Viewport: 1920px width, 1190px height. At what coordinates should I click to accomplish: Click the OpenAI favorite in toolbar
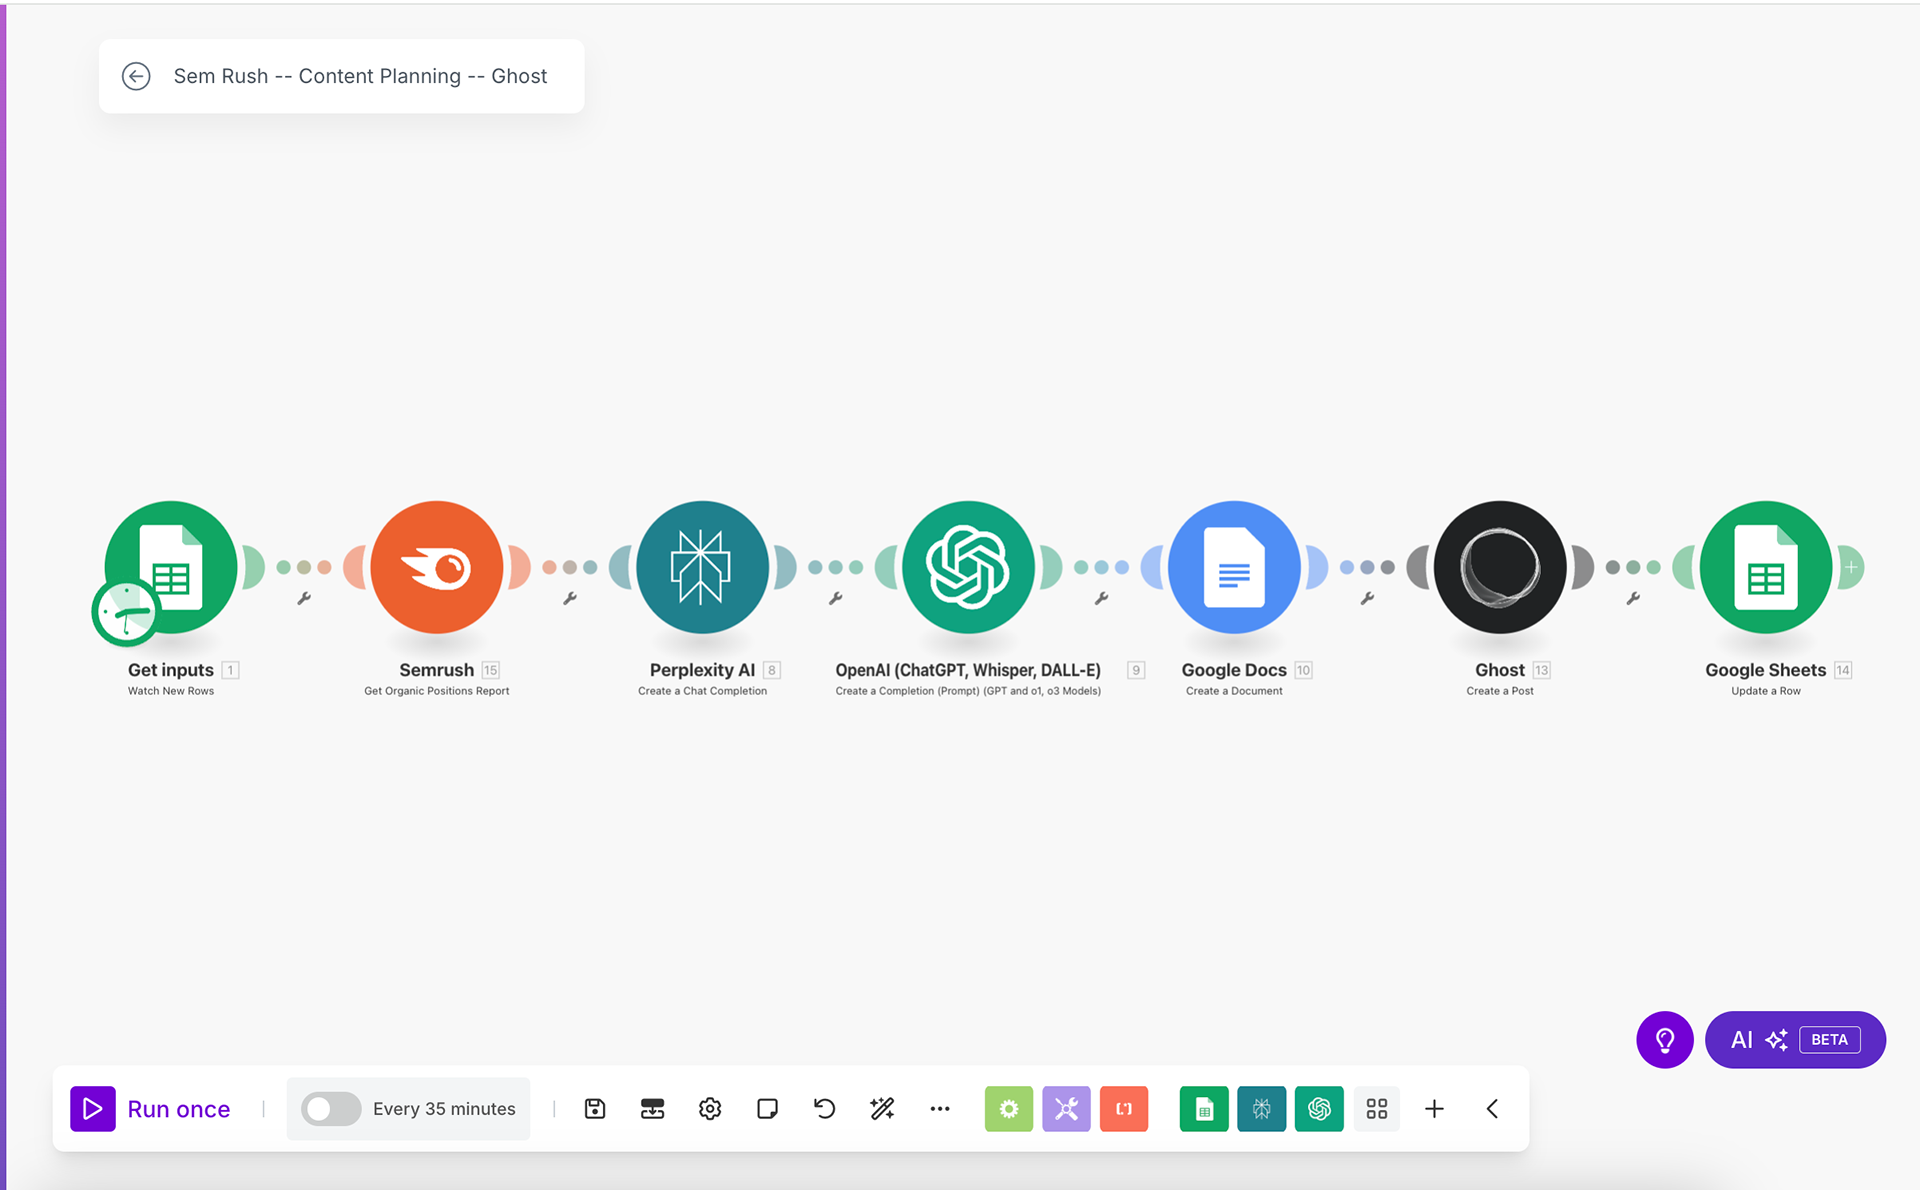point(1319,1108)
